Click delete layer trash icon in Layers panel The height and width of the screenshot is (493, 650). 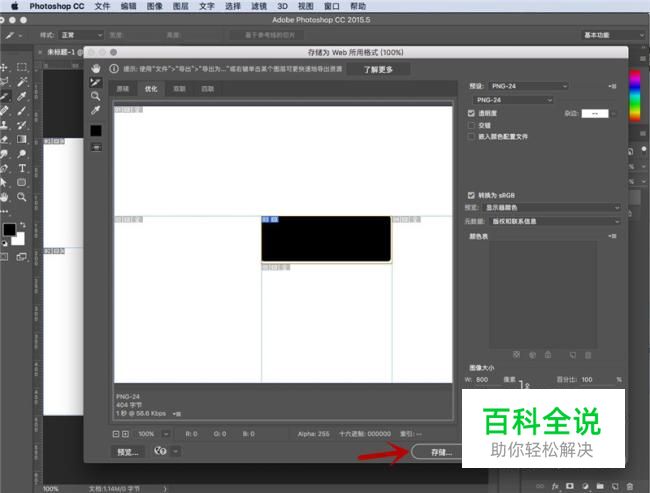pos(630,486)
